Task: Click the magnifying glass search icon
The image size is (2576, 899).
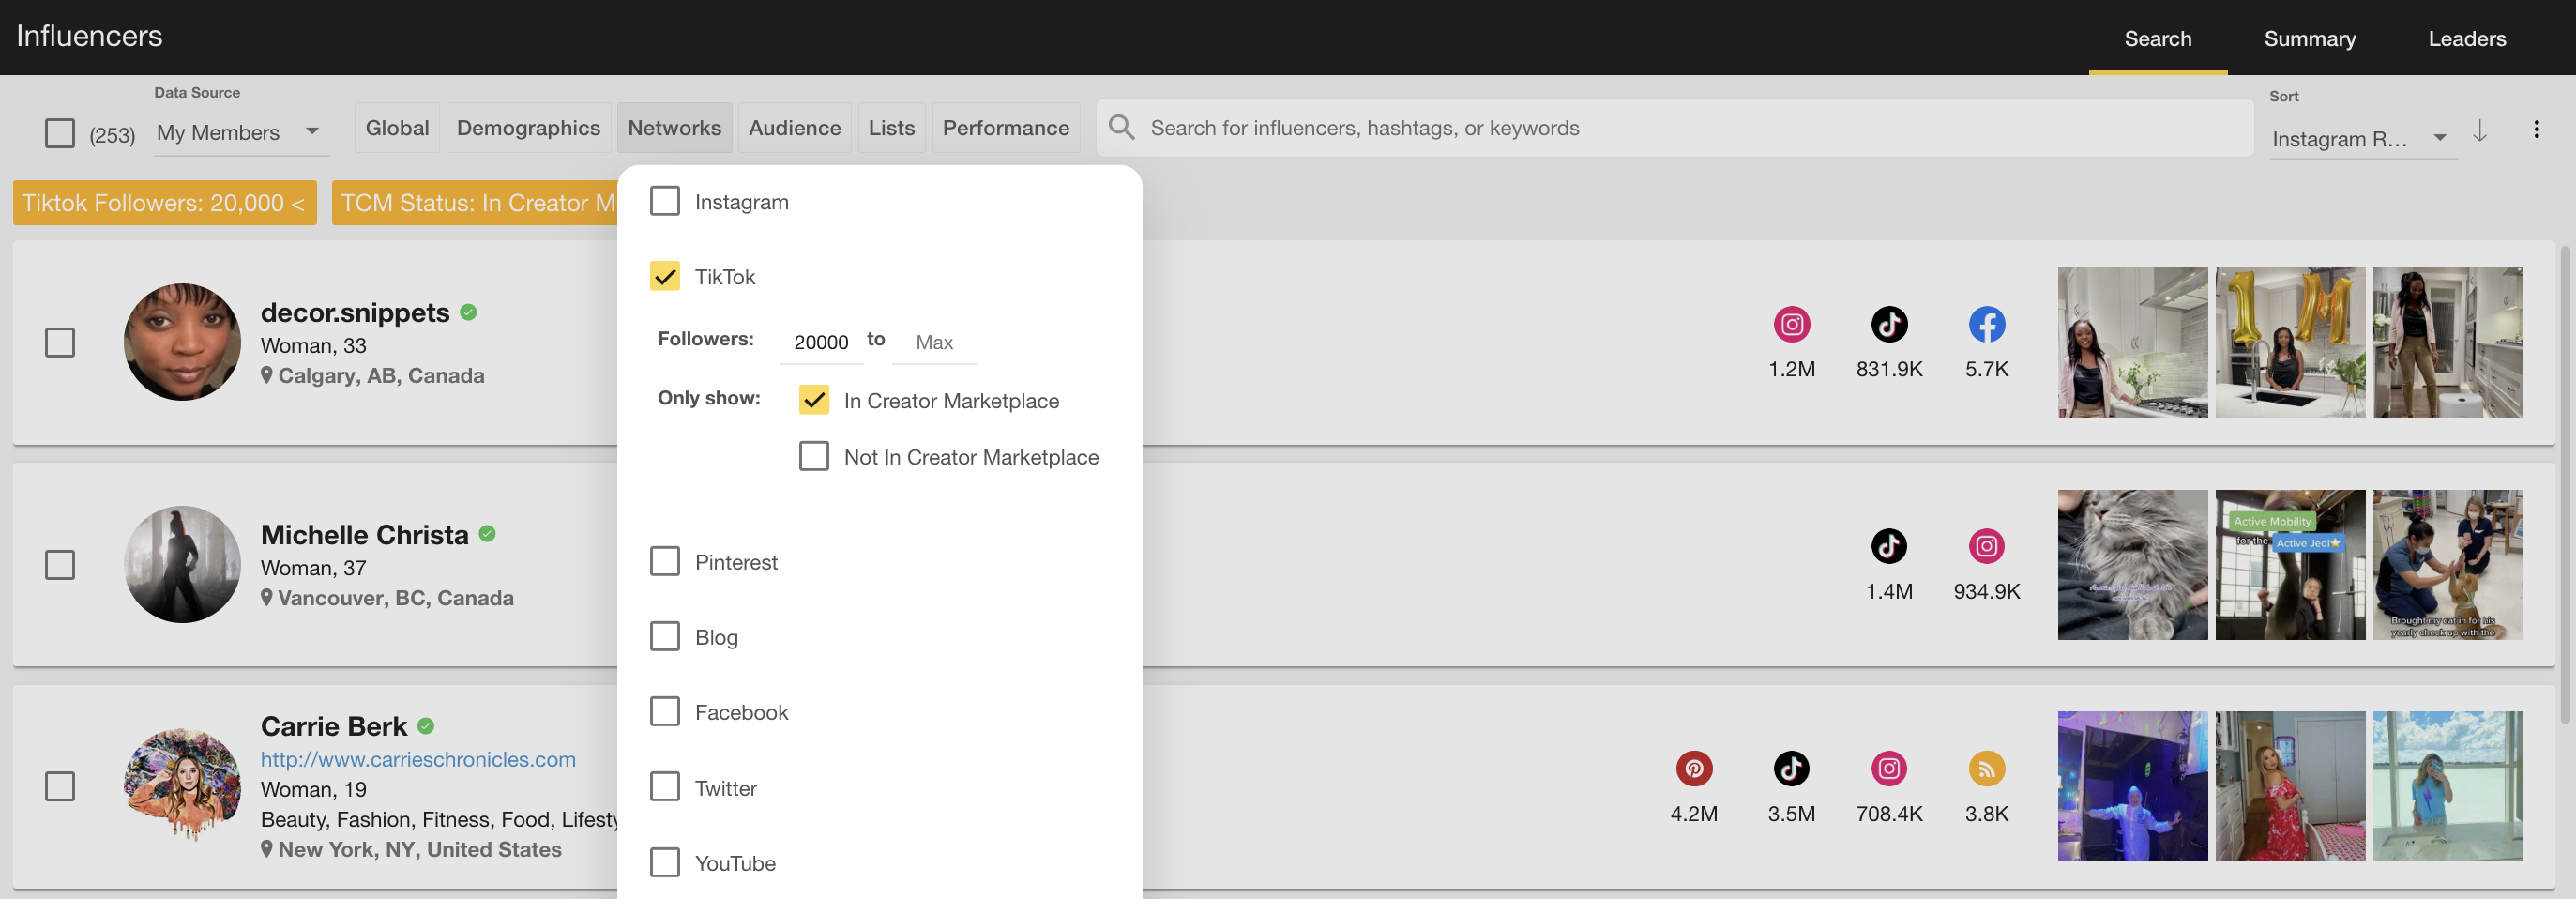Action: [x=1121, y=127]
